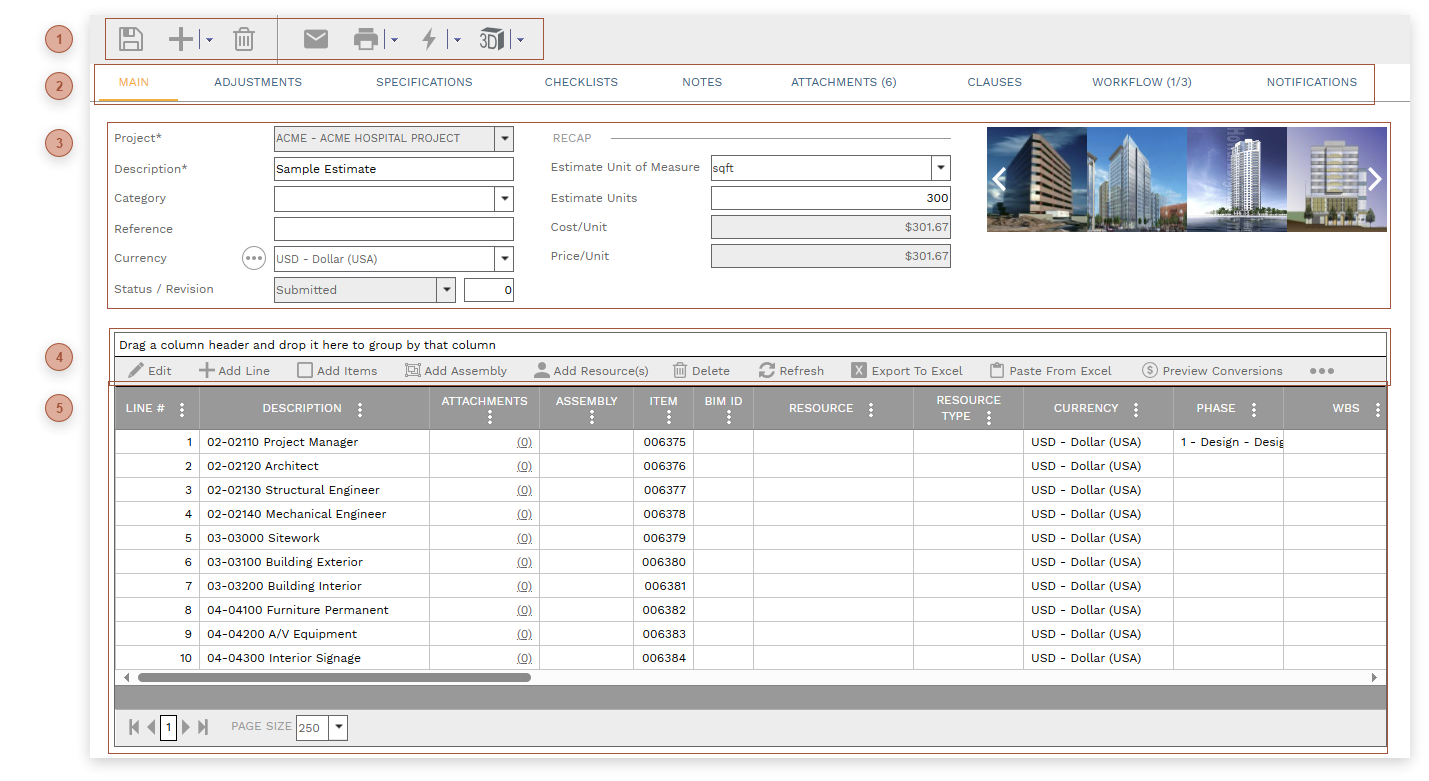Click the ellipsis button beside Currency
This screenshot has height=781, width=1429.
254,259
